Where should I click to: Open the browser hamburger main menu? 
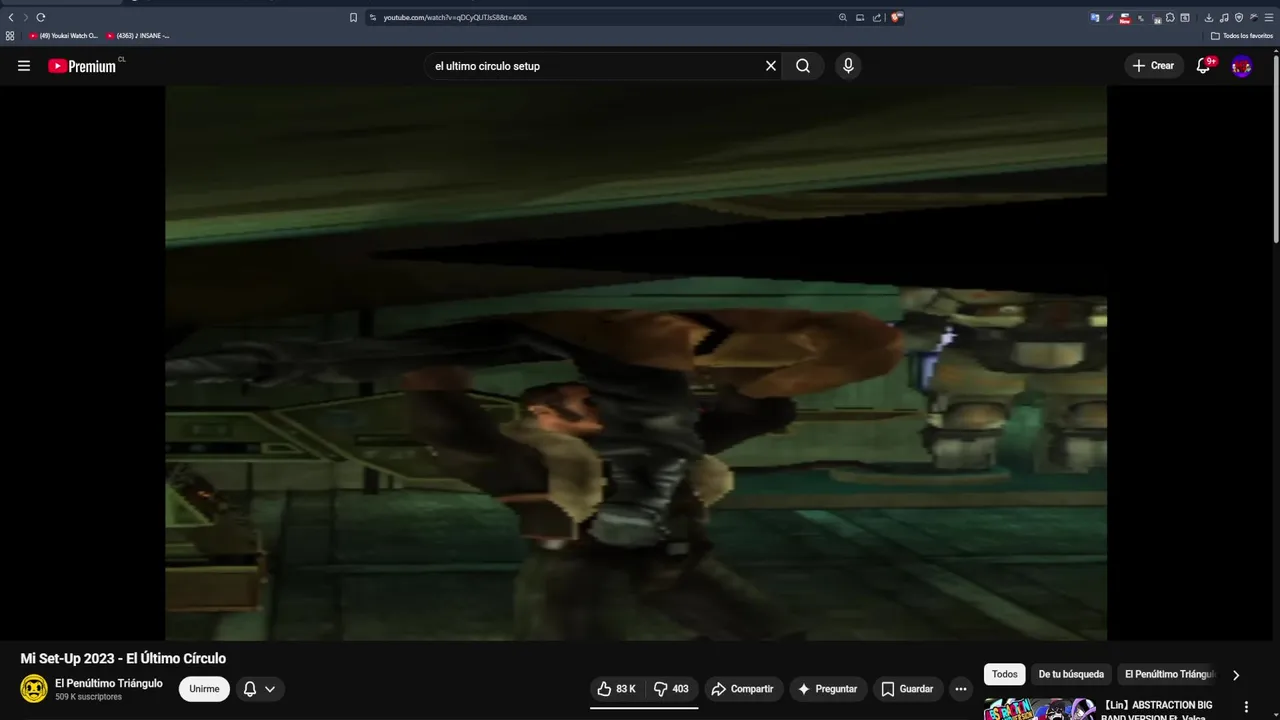click(x=1269, y=18)
